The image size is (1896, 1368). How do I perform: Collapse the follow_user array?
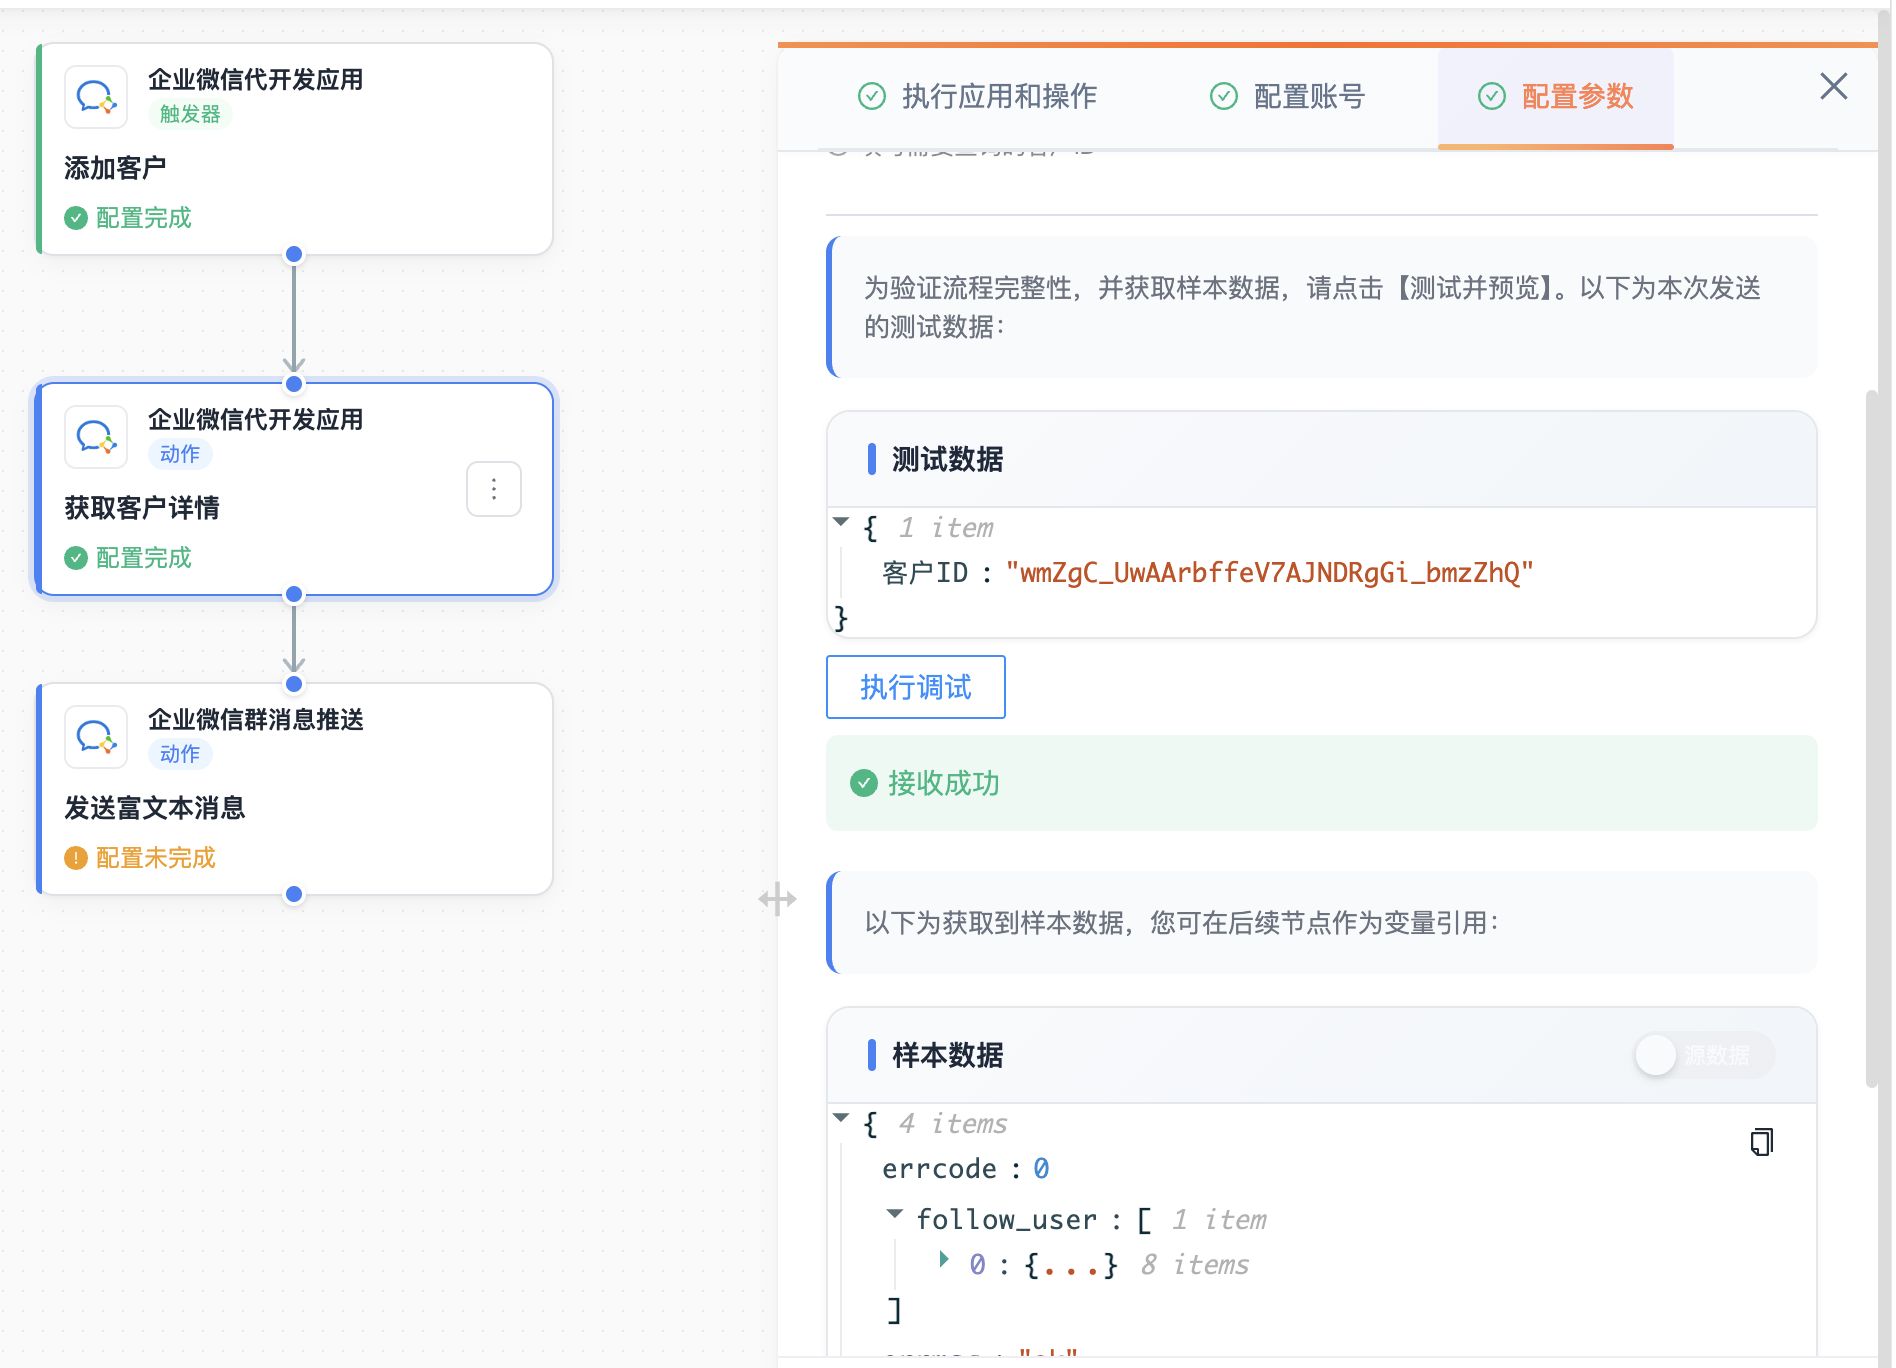(x=895, y=1213)
